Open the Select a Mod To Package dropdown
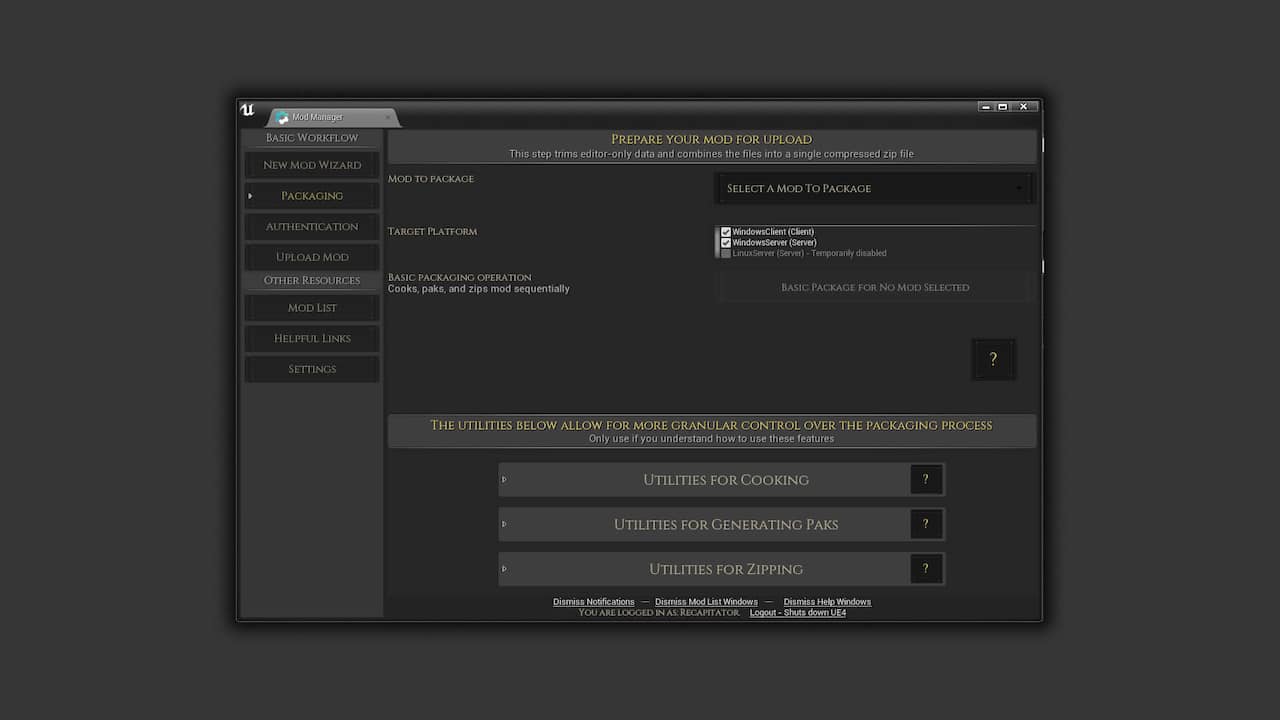This screenshot has width=1280, height=720. (x=874, y=188)
